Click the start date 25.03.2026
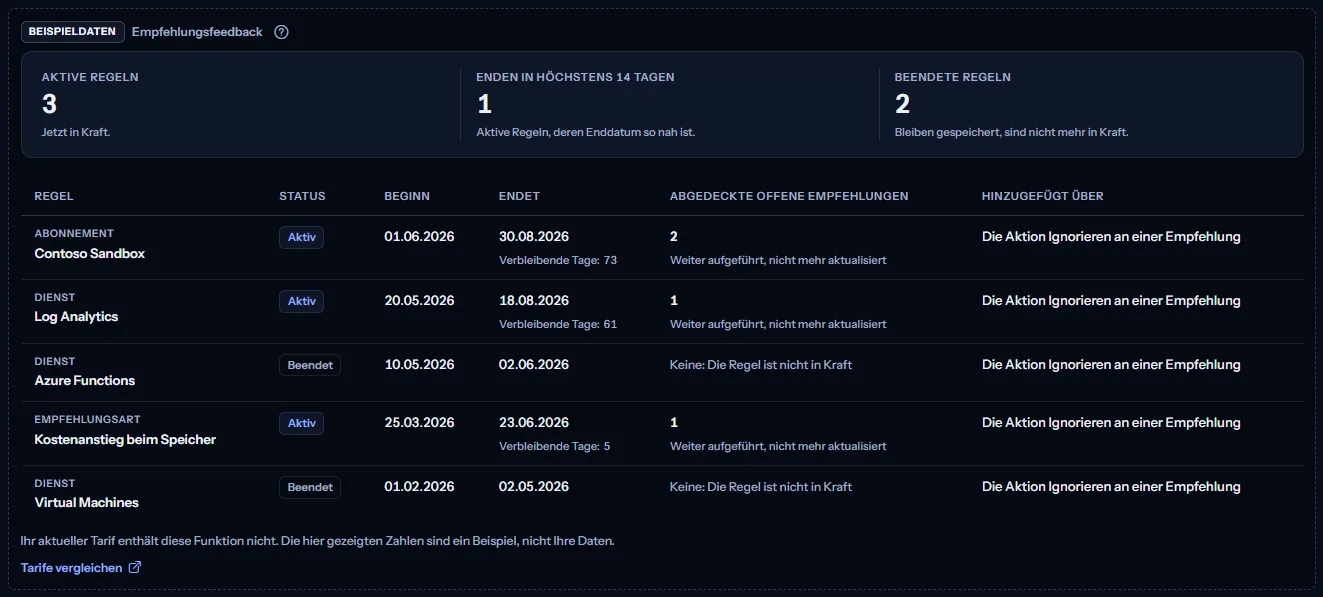The height and width of the screenshot is (597, 1323). tap(420, 423)
